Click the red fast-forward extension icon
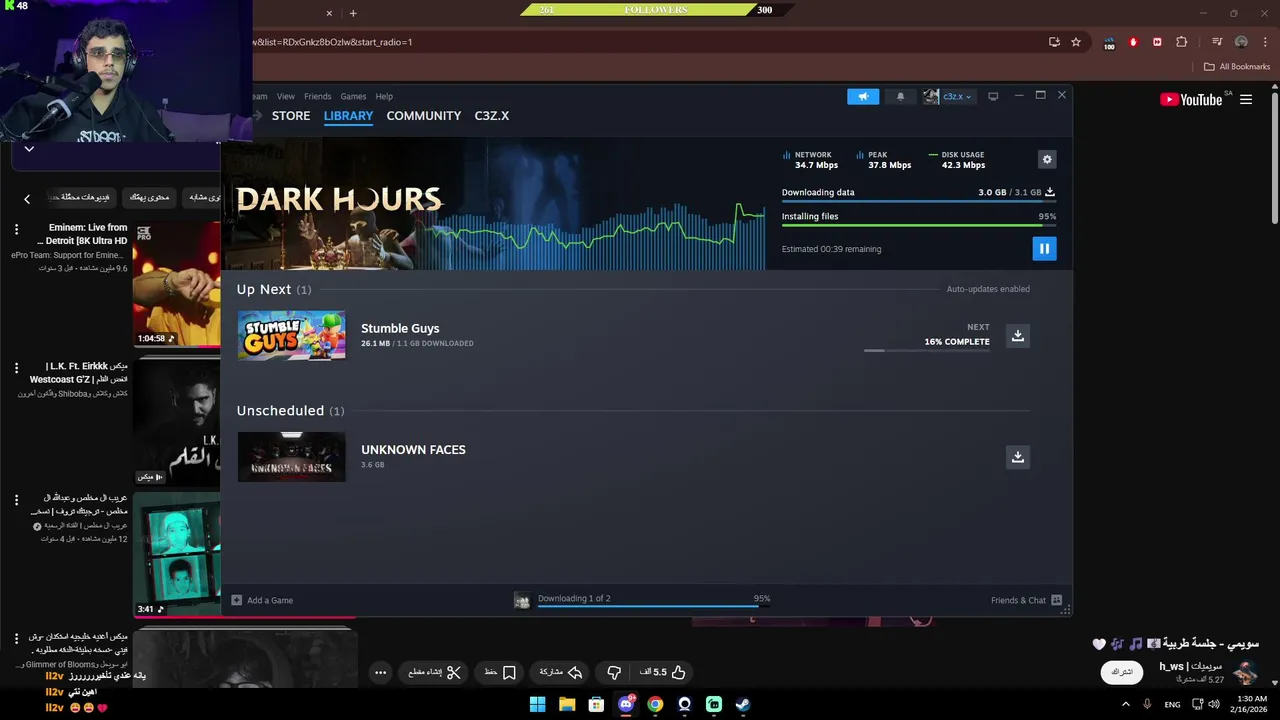Viewport: 1280px width, 720px height. (x=1157, y=42)
